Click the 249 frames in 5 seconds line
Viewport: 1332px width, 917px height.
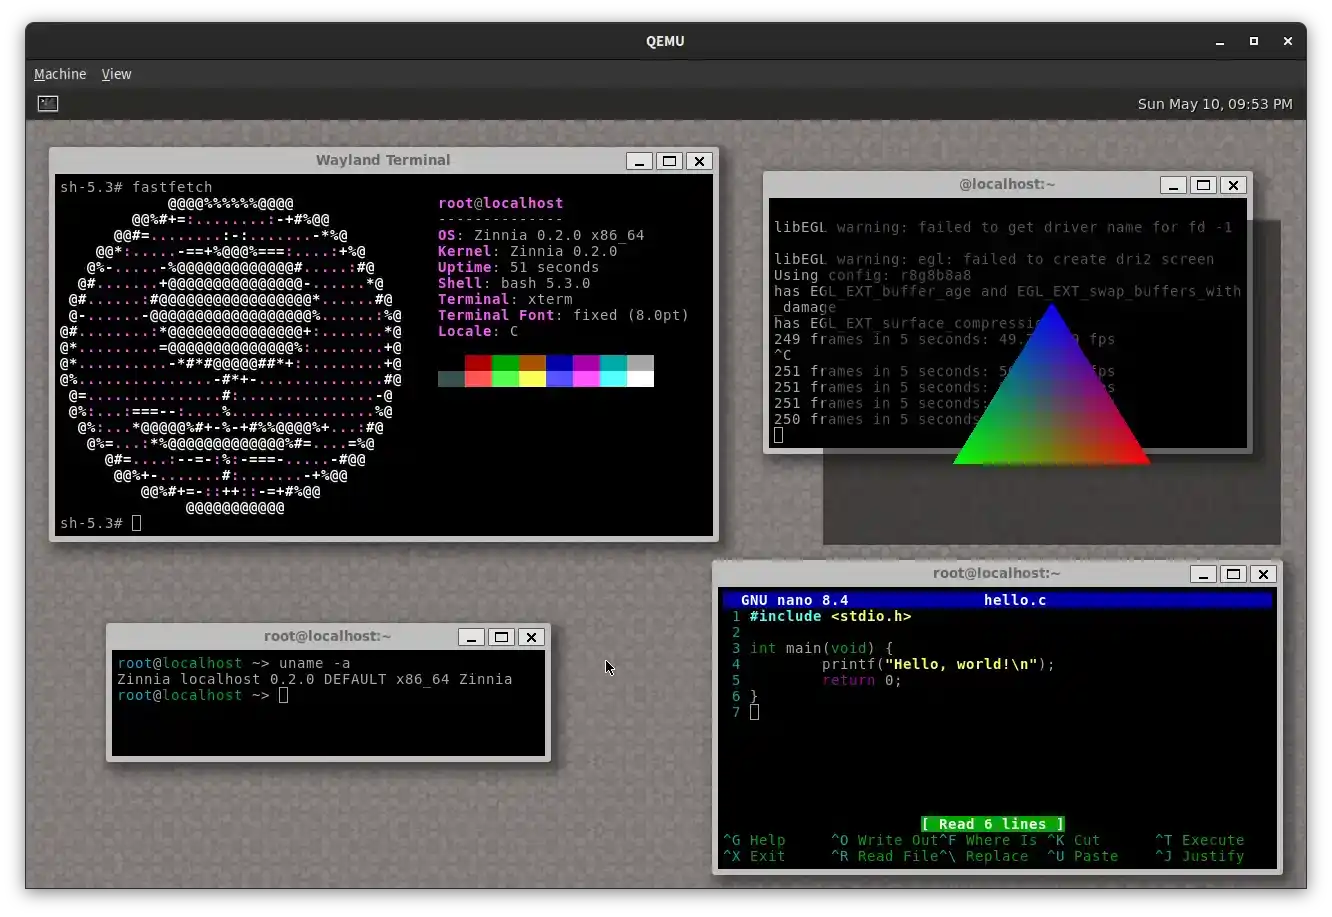coord(944,339)
